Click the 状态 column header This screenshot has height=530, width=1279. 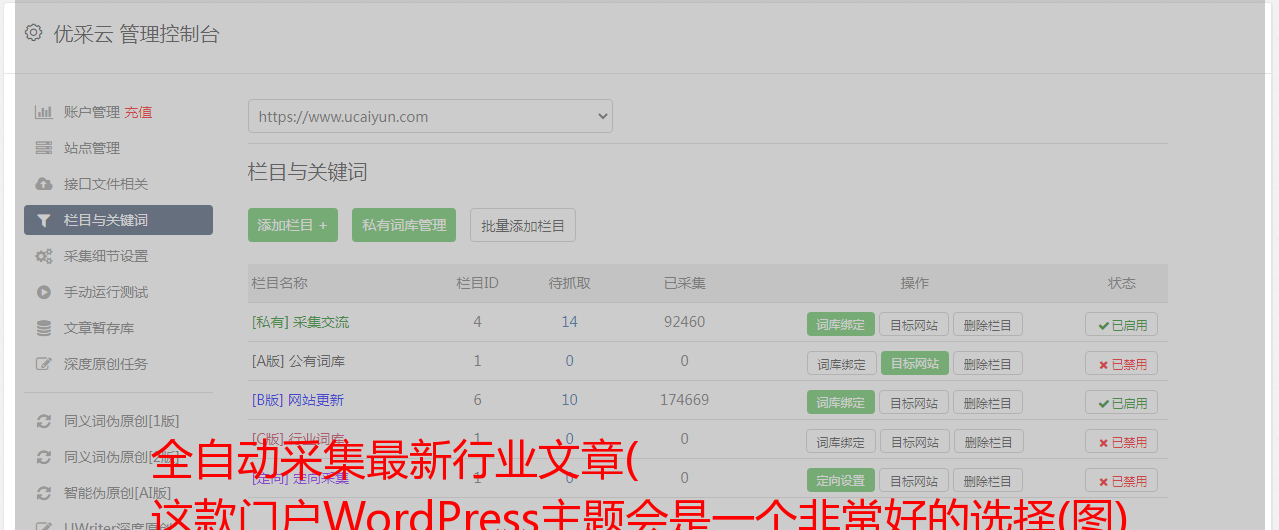tap(1122, 283)
